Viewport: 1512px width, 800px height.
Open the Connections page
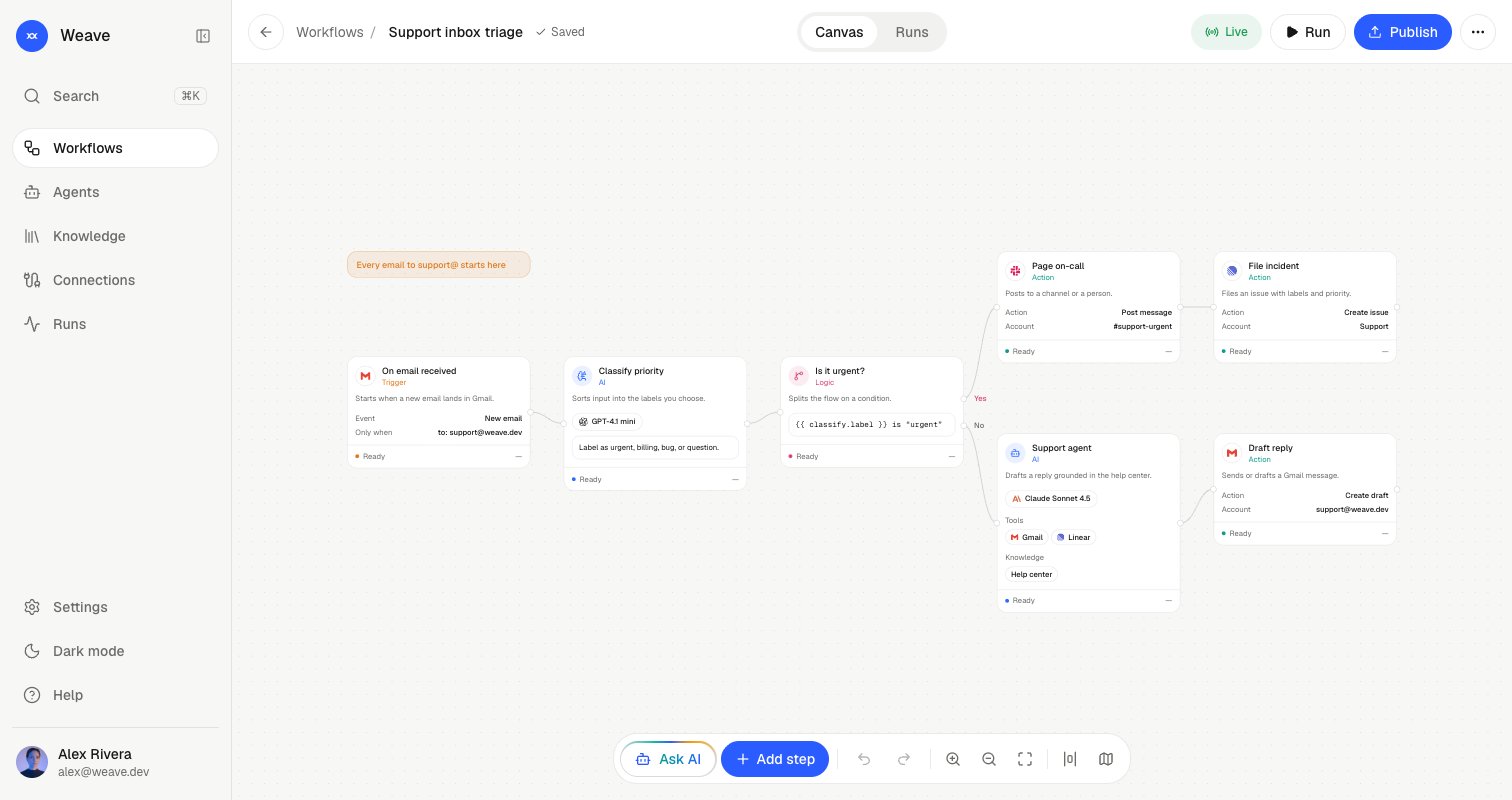click(x=116, y=280)
